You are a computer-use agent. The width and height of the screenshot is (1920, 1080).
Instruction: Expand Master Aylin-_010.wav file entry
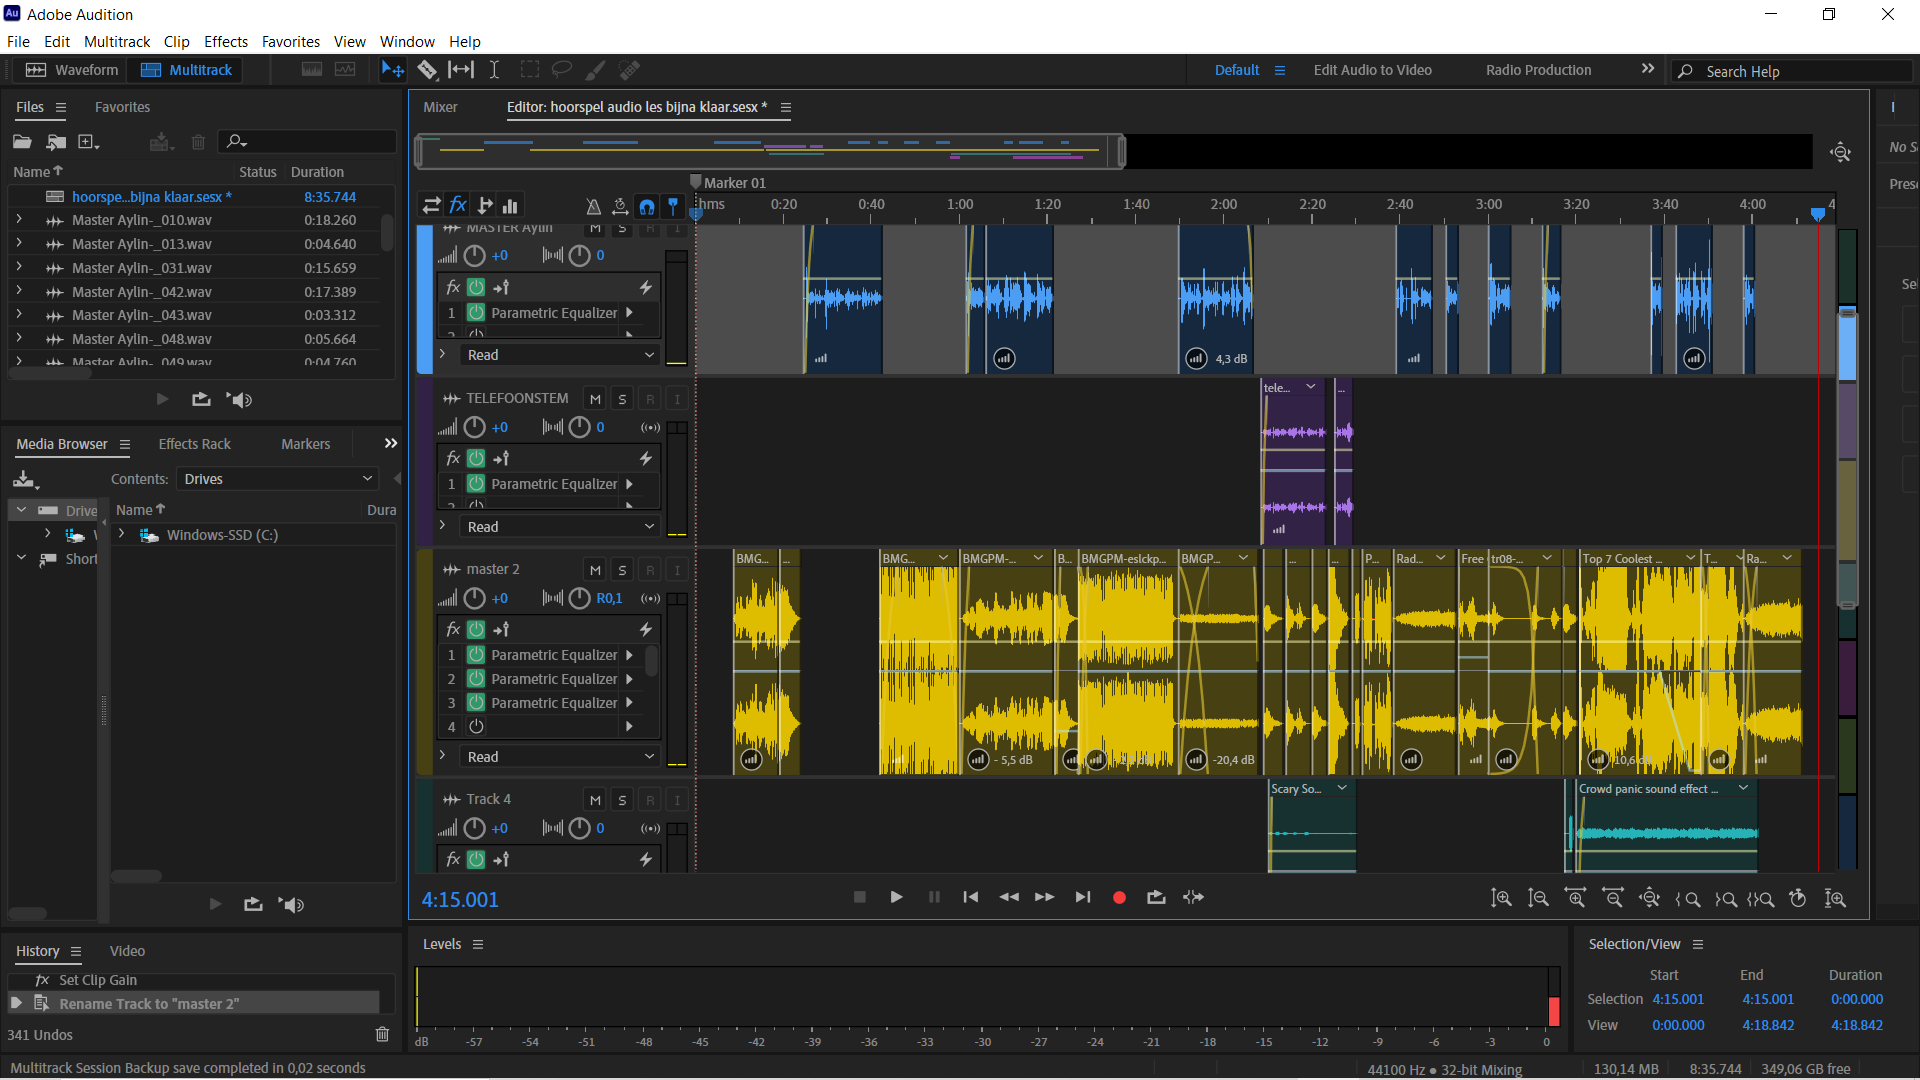click(18, 220)
